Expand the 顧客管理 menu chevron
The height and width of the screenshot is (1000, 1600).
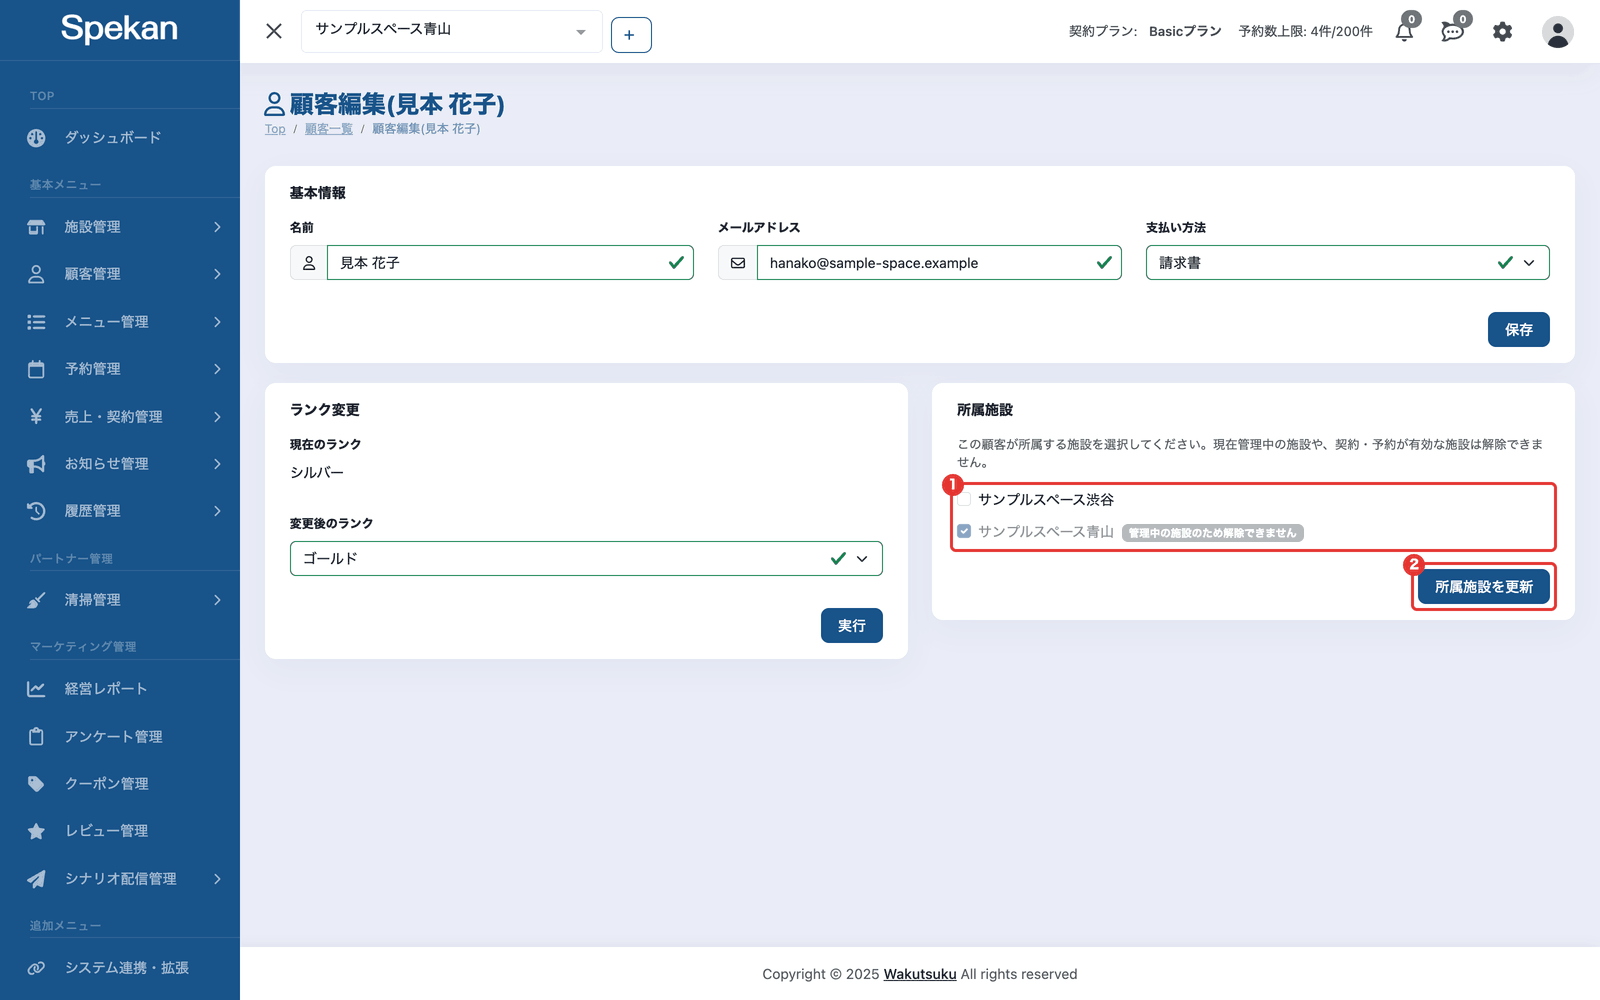tap(217, 274)
